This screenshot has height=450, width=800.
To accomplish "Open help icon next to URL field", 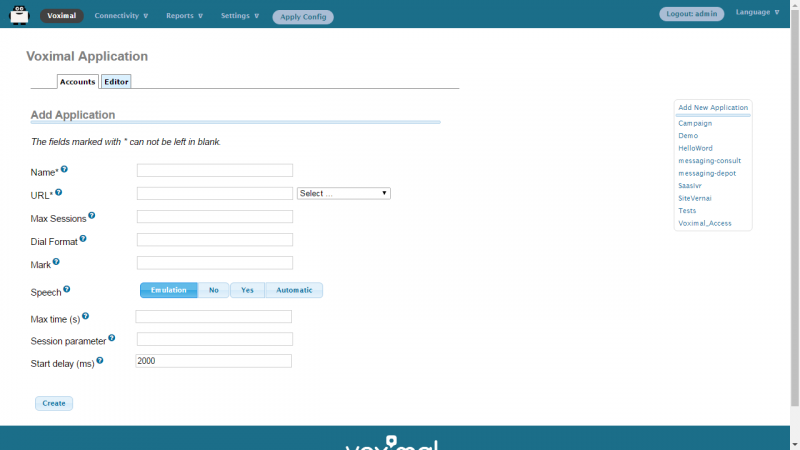I will (59, 192).
